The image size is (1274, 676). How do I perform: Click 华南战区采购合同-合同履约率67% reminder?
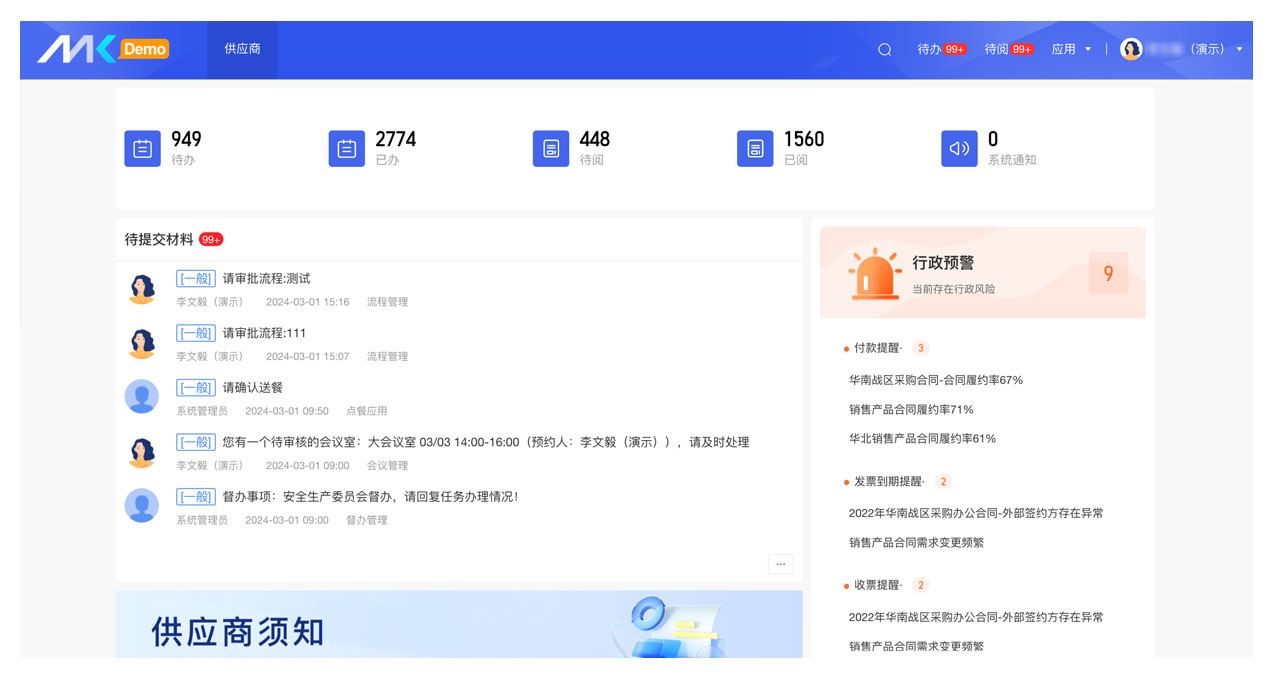pyautogui.click(x=935, y=380)
